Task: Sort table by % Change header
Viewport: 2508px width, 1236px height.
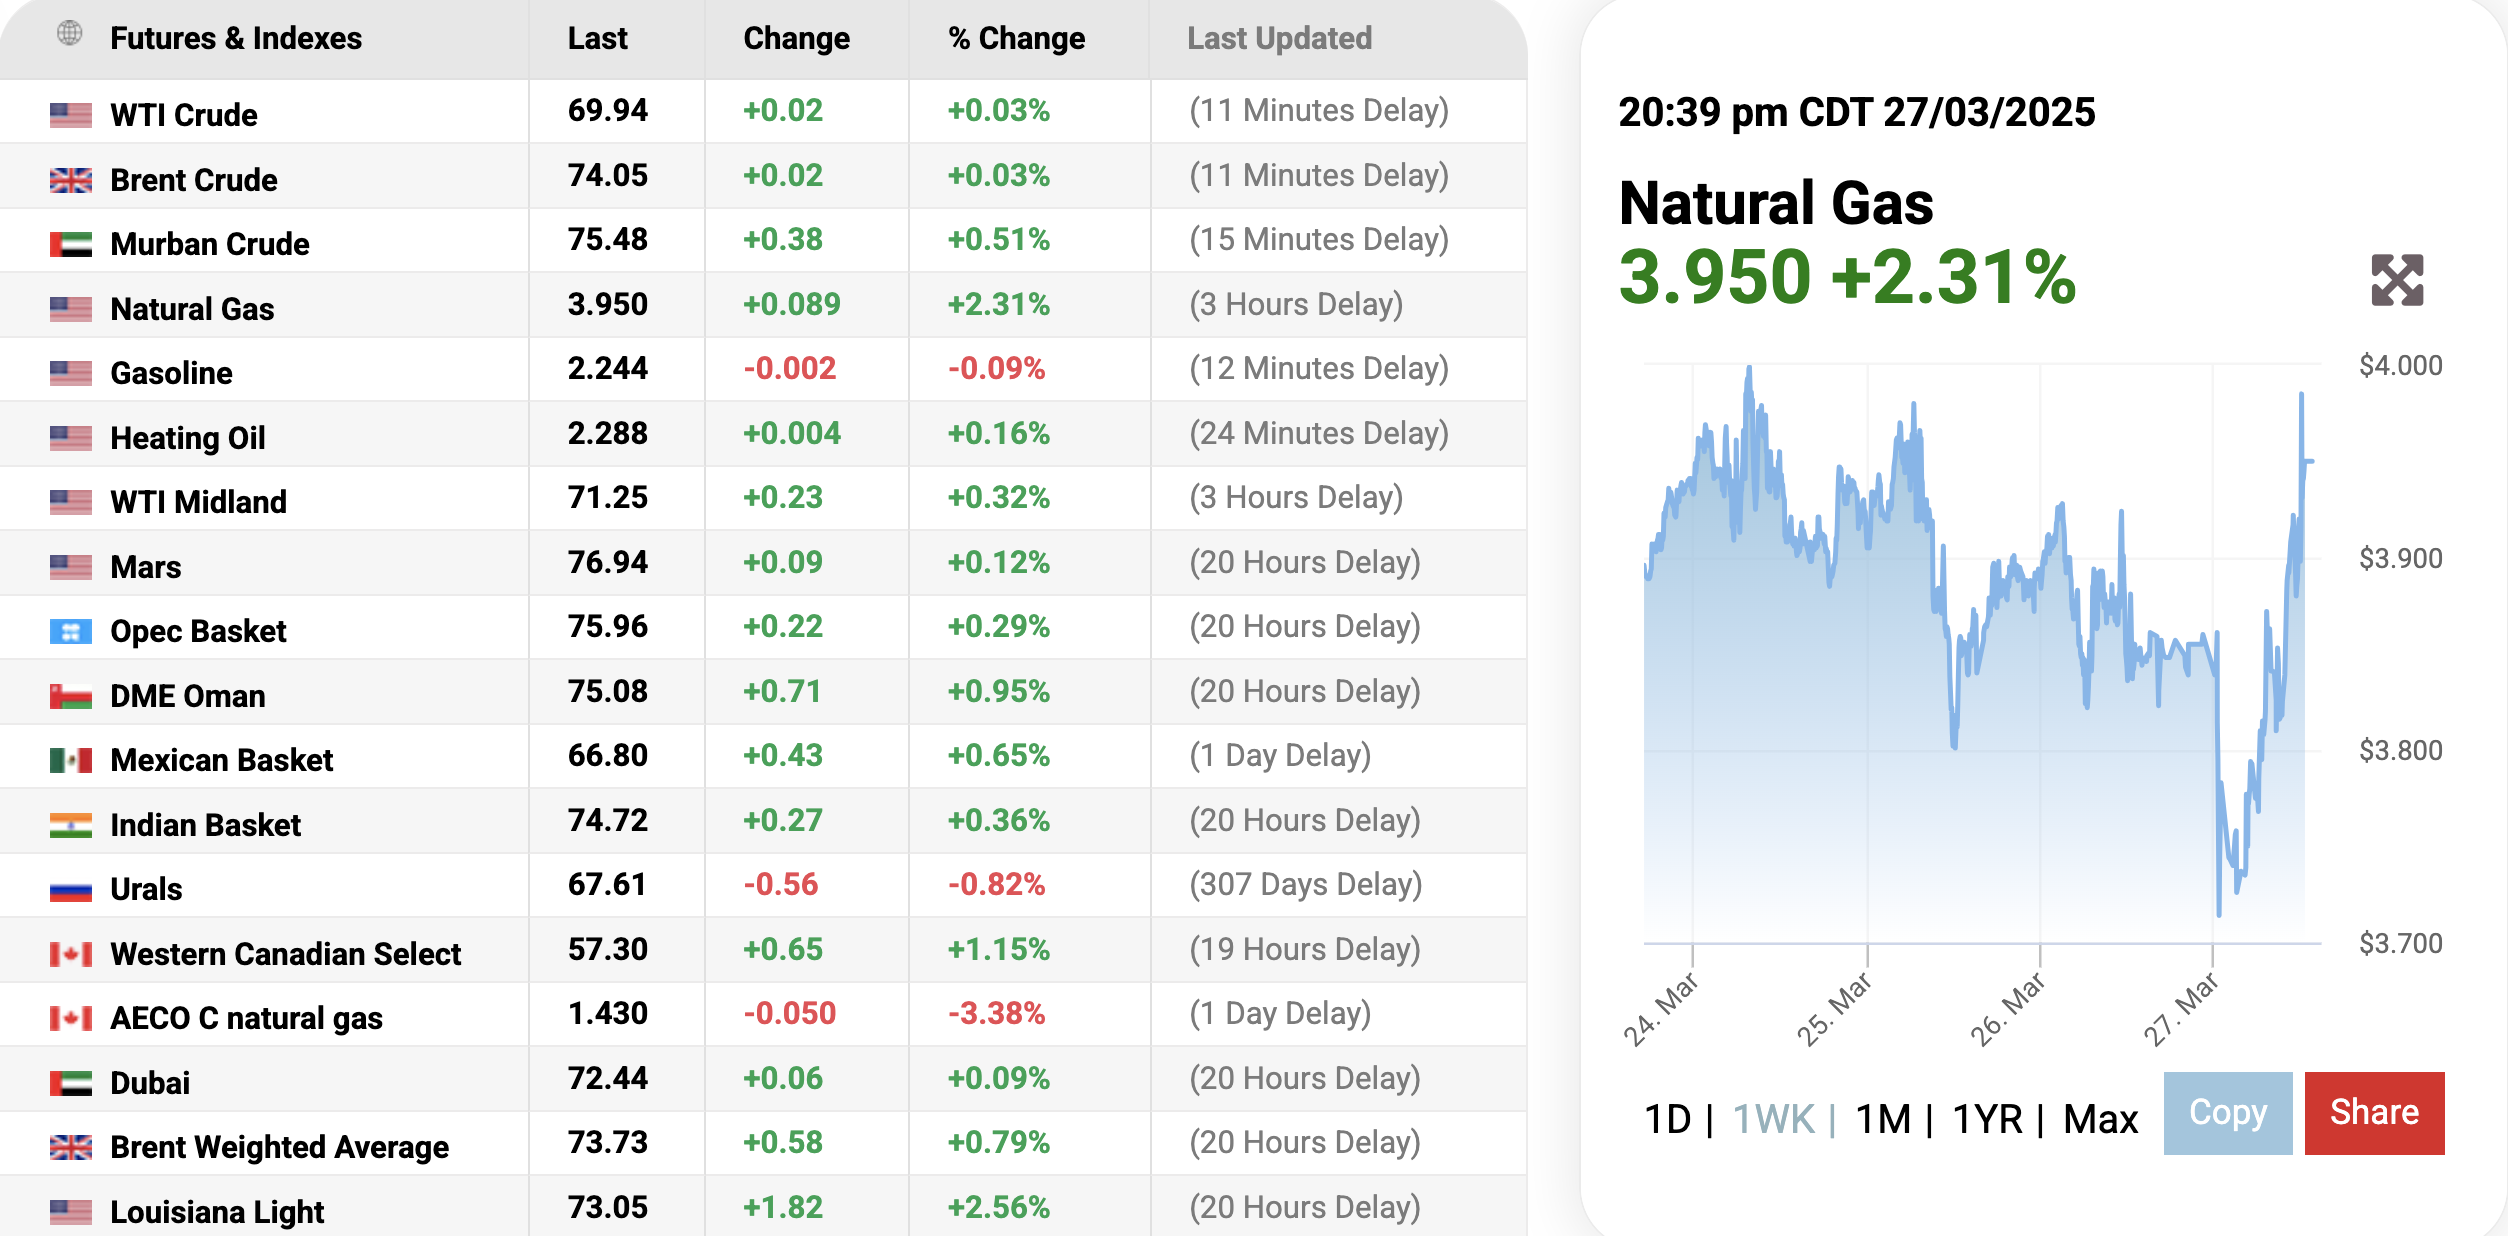Action: (x=1016, y=38)
